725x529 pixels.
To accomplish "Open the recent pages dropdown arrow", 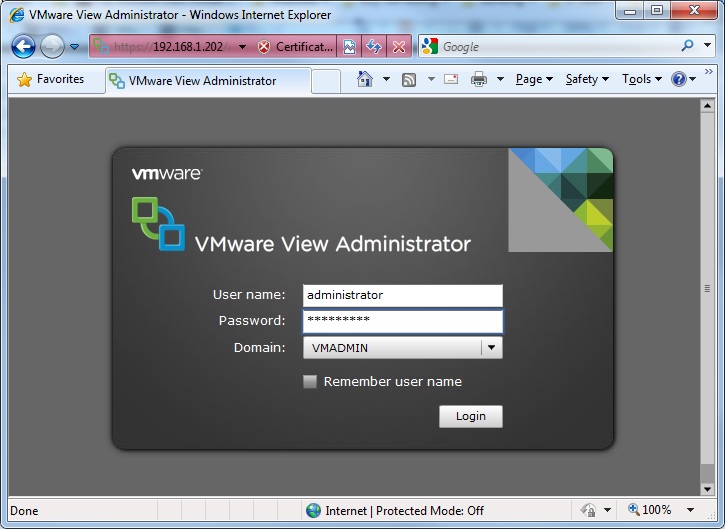I will click(74, 47).
